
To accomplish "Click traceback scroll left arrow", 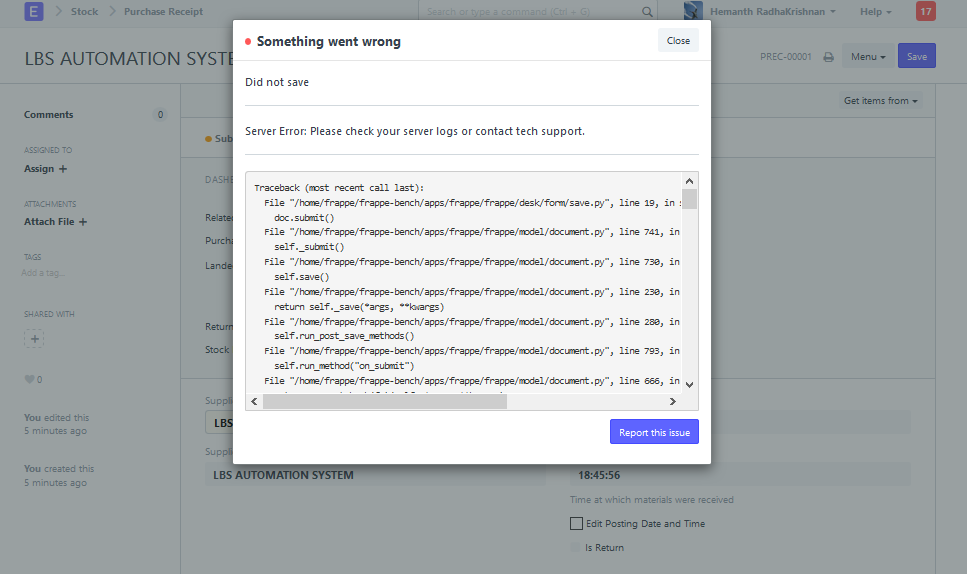I will tap(254, 401).
